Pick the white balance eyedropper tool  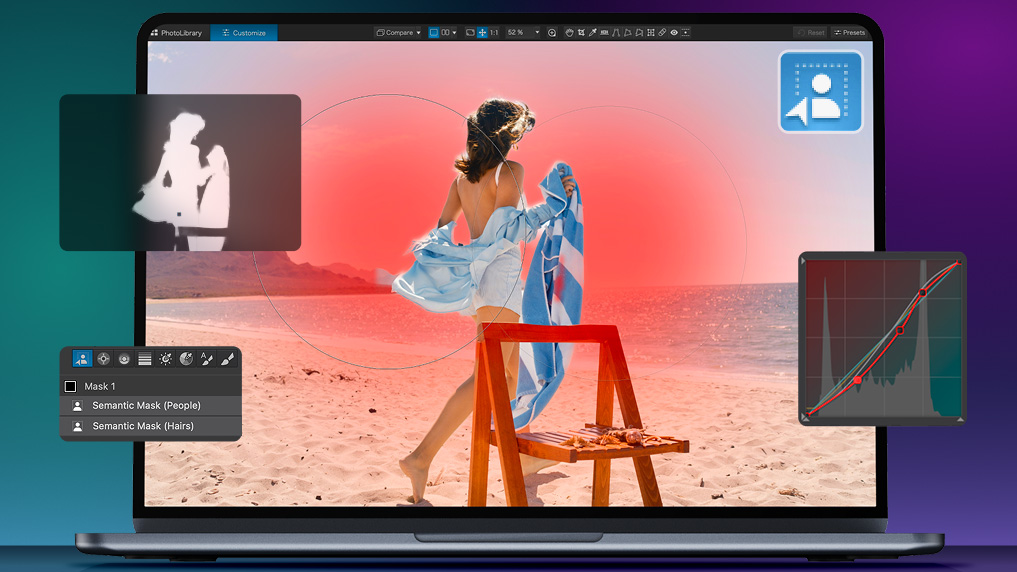pos(593,32)
